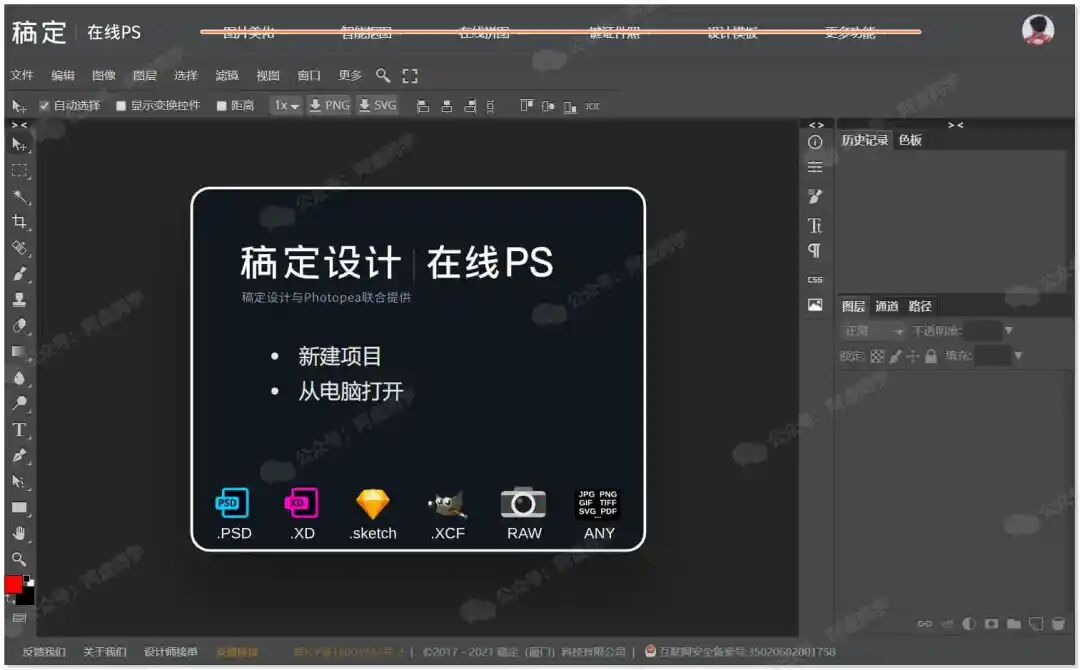Select the Dodge tool
Image resolution: width=1080 pixels, height=670 pixels.
pyautogui.click(x=19, y=404)
